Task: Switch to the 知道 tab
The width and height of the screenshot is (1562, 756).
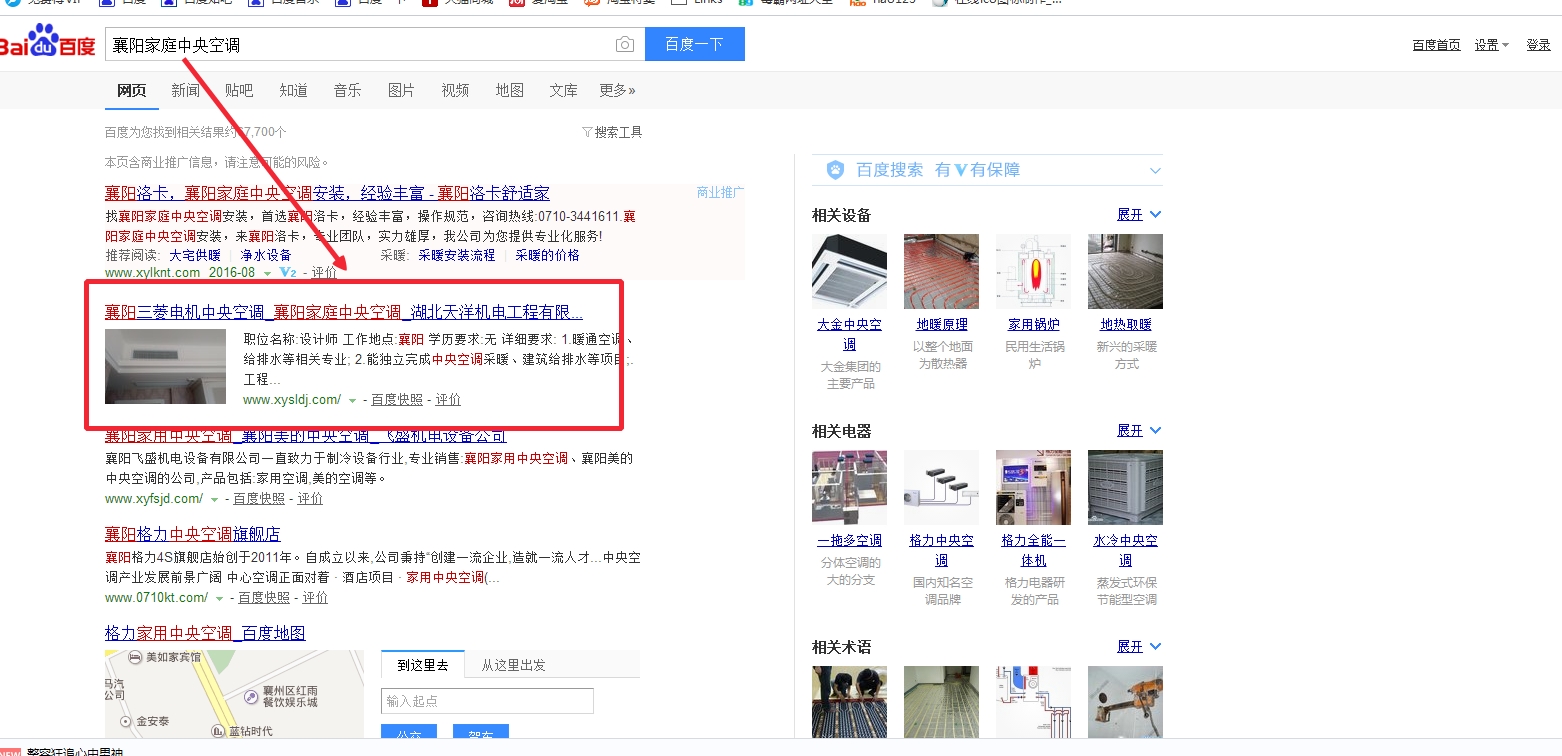Action: pyautogui.click(x=293, y=90)
